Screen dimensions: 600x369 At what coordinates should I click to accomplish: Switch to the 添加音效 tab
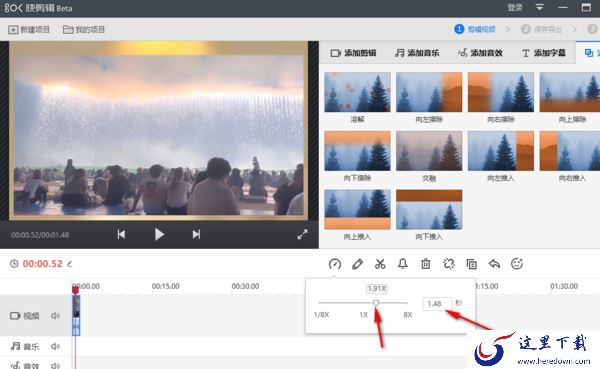point(480,53)
